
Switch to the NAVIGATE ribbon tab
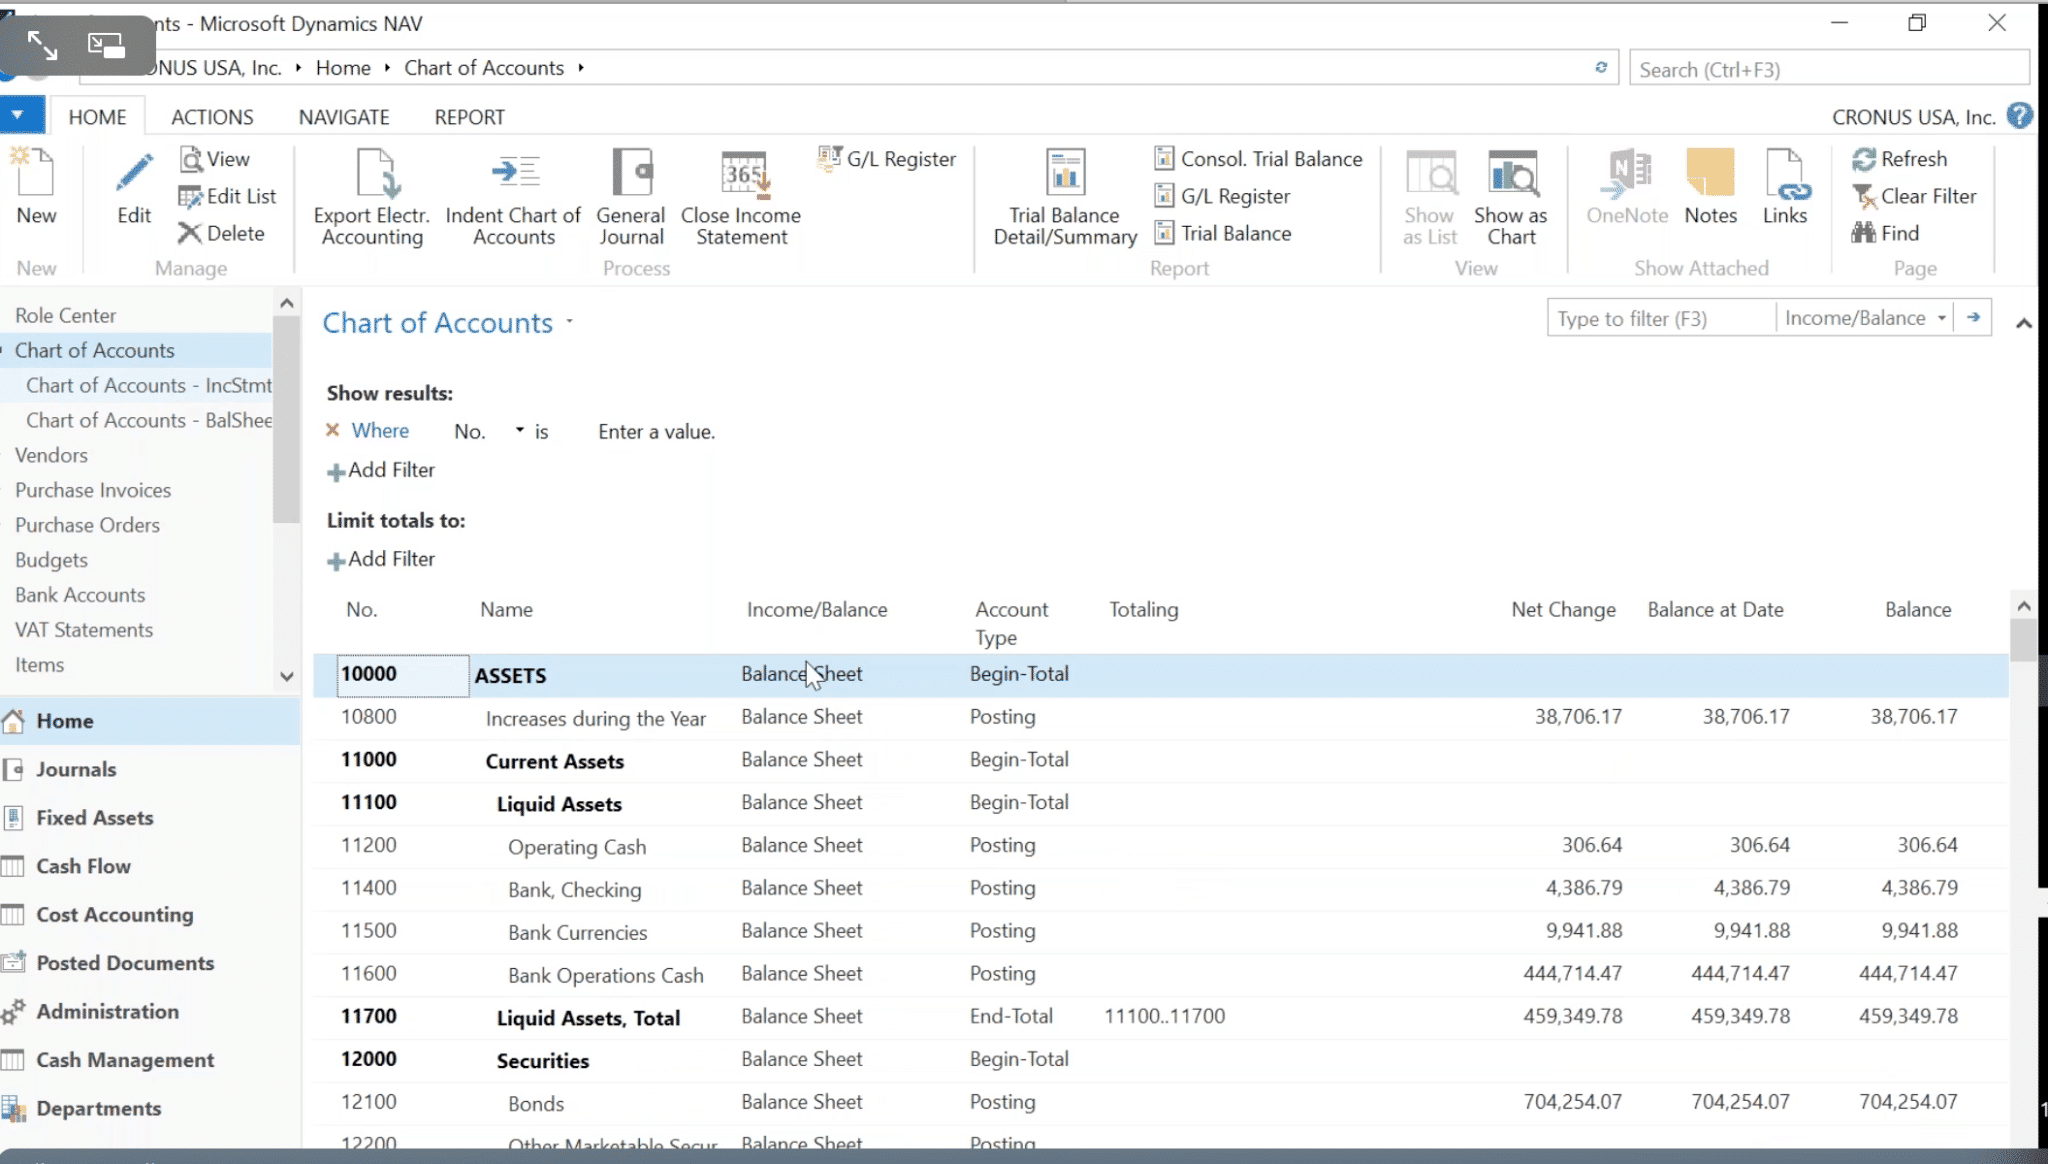point(344,117)
